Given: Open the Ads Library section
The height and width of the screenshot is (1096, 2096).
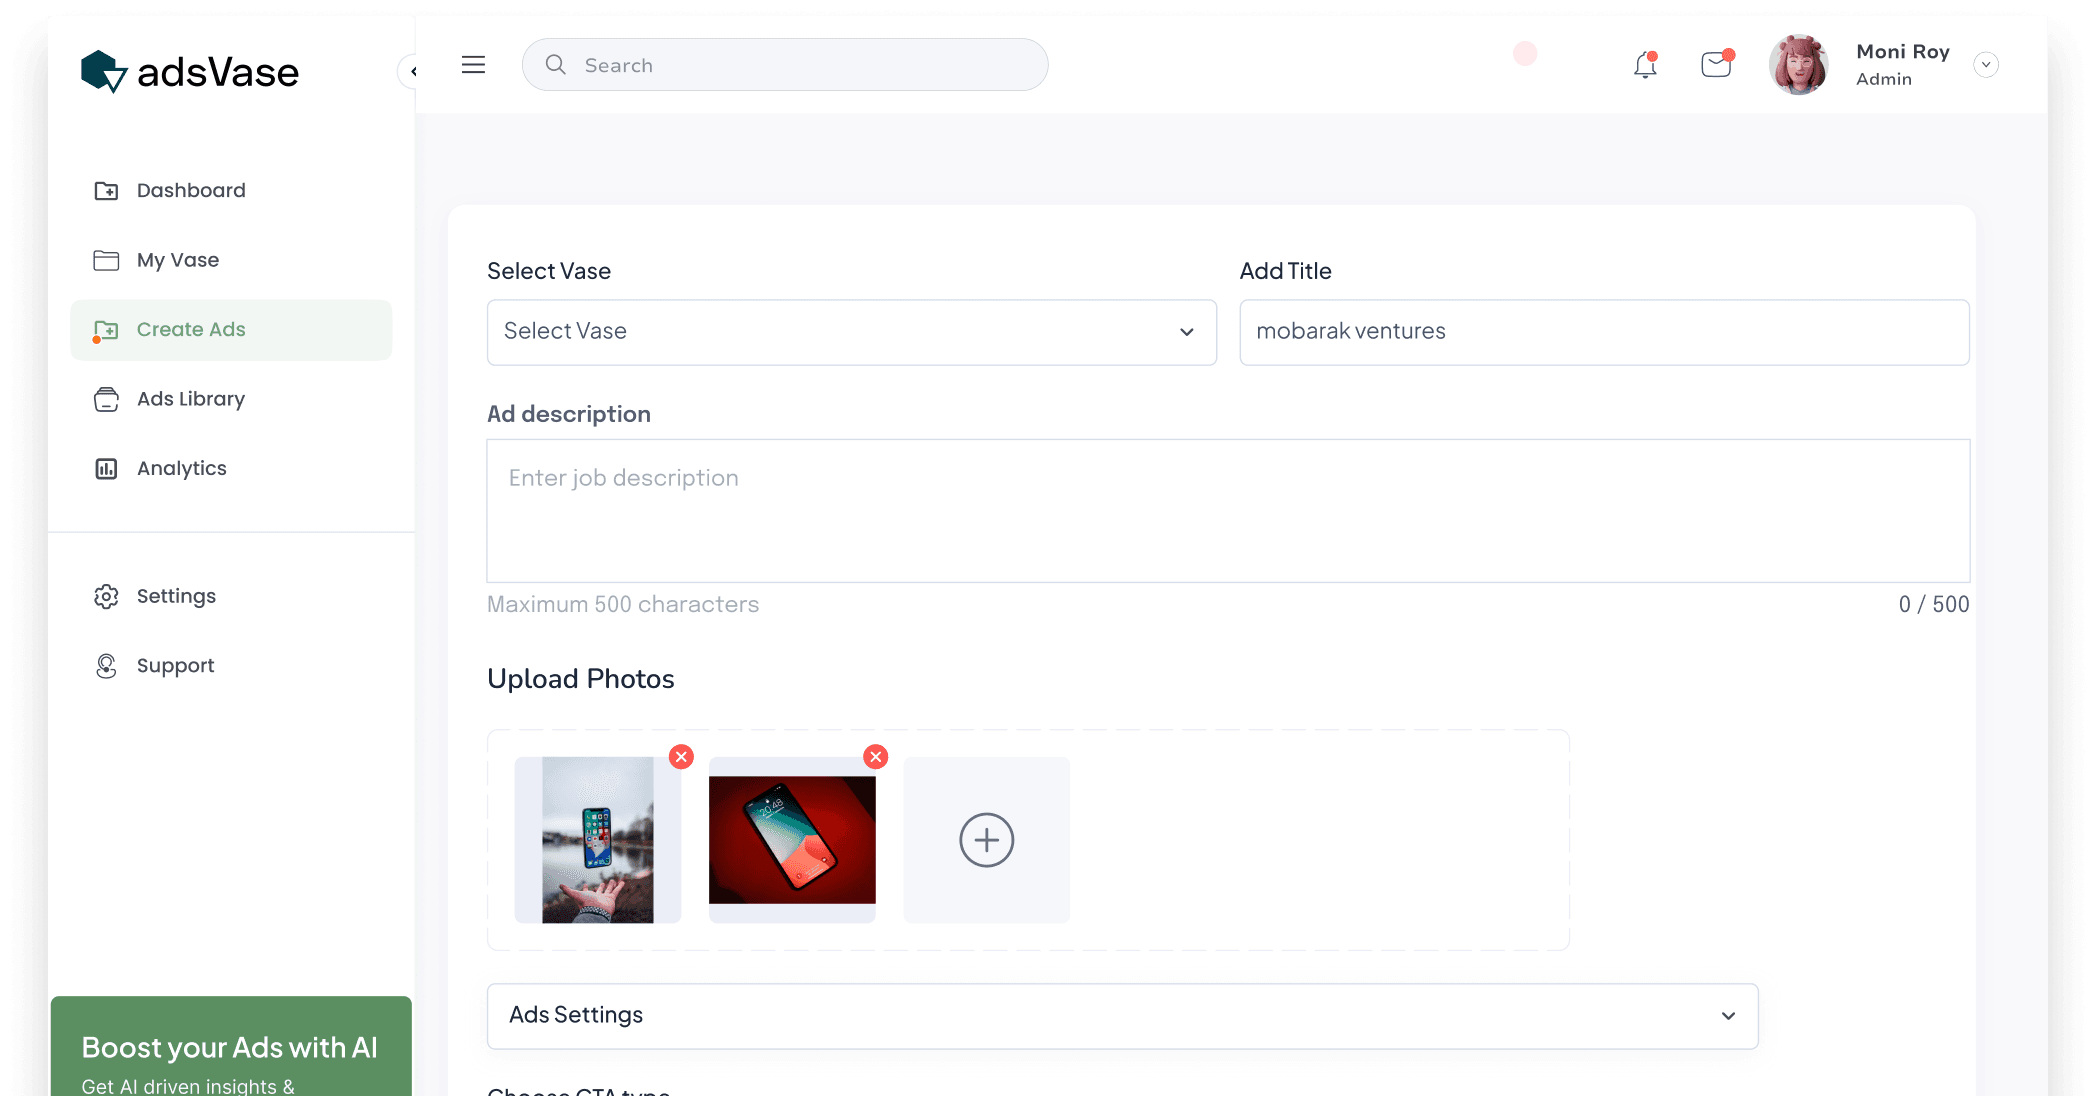Looking at the screenshot, I should (x=191, y=398).
